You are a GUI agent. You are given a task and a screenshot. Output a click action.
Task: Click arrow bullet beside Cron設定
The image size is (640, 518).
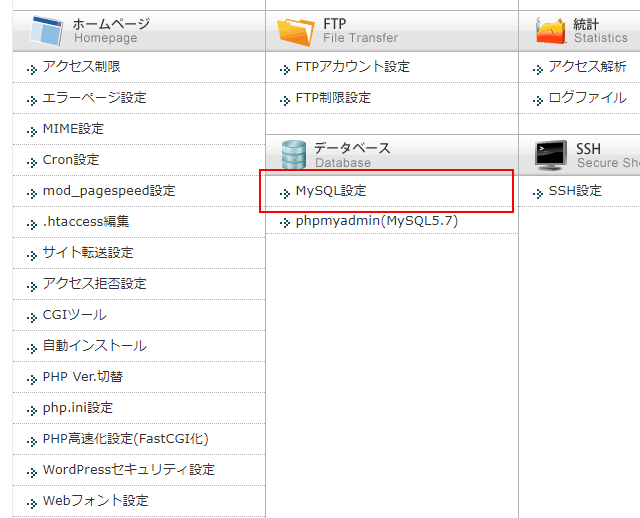coord(31,162)
